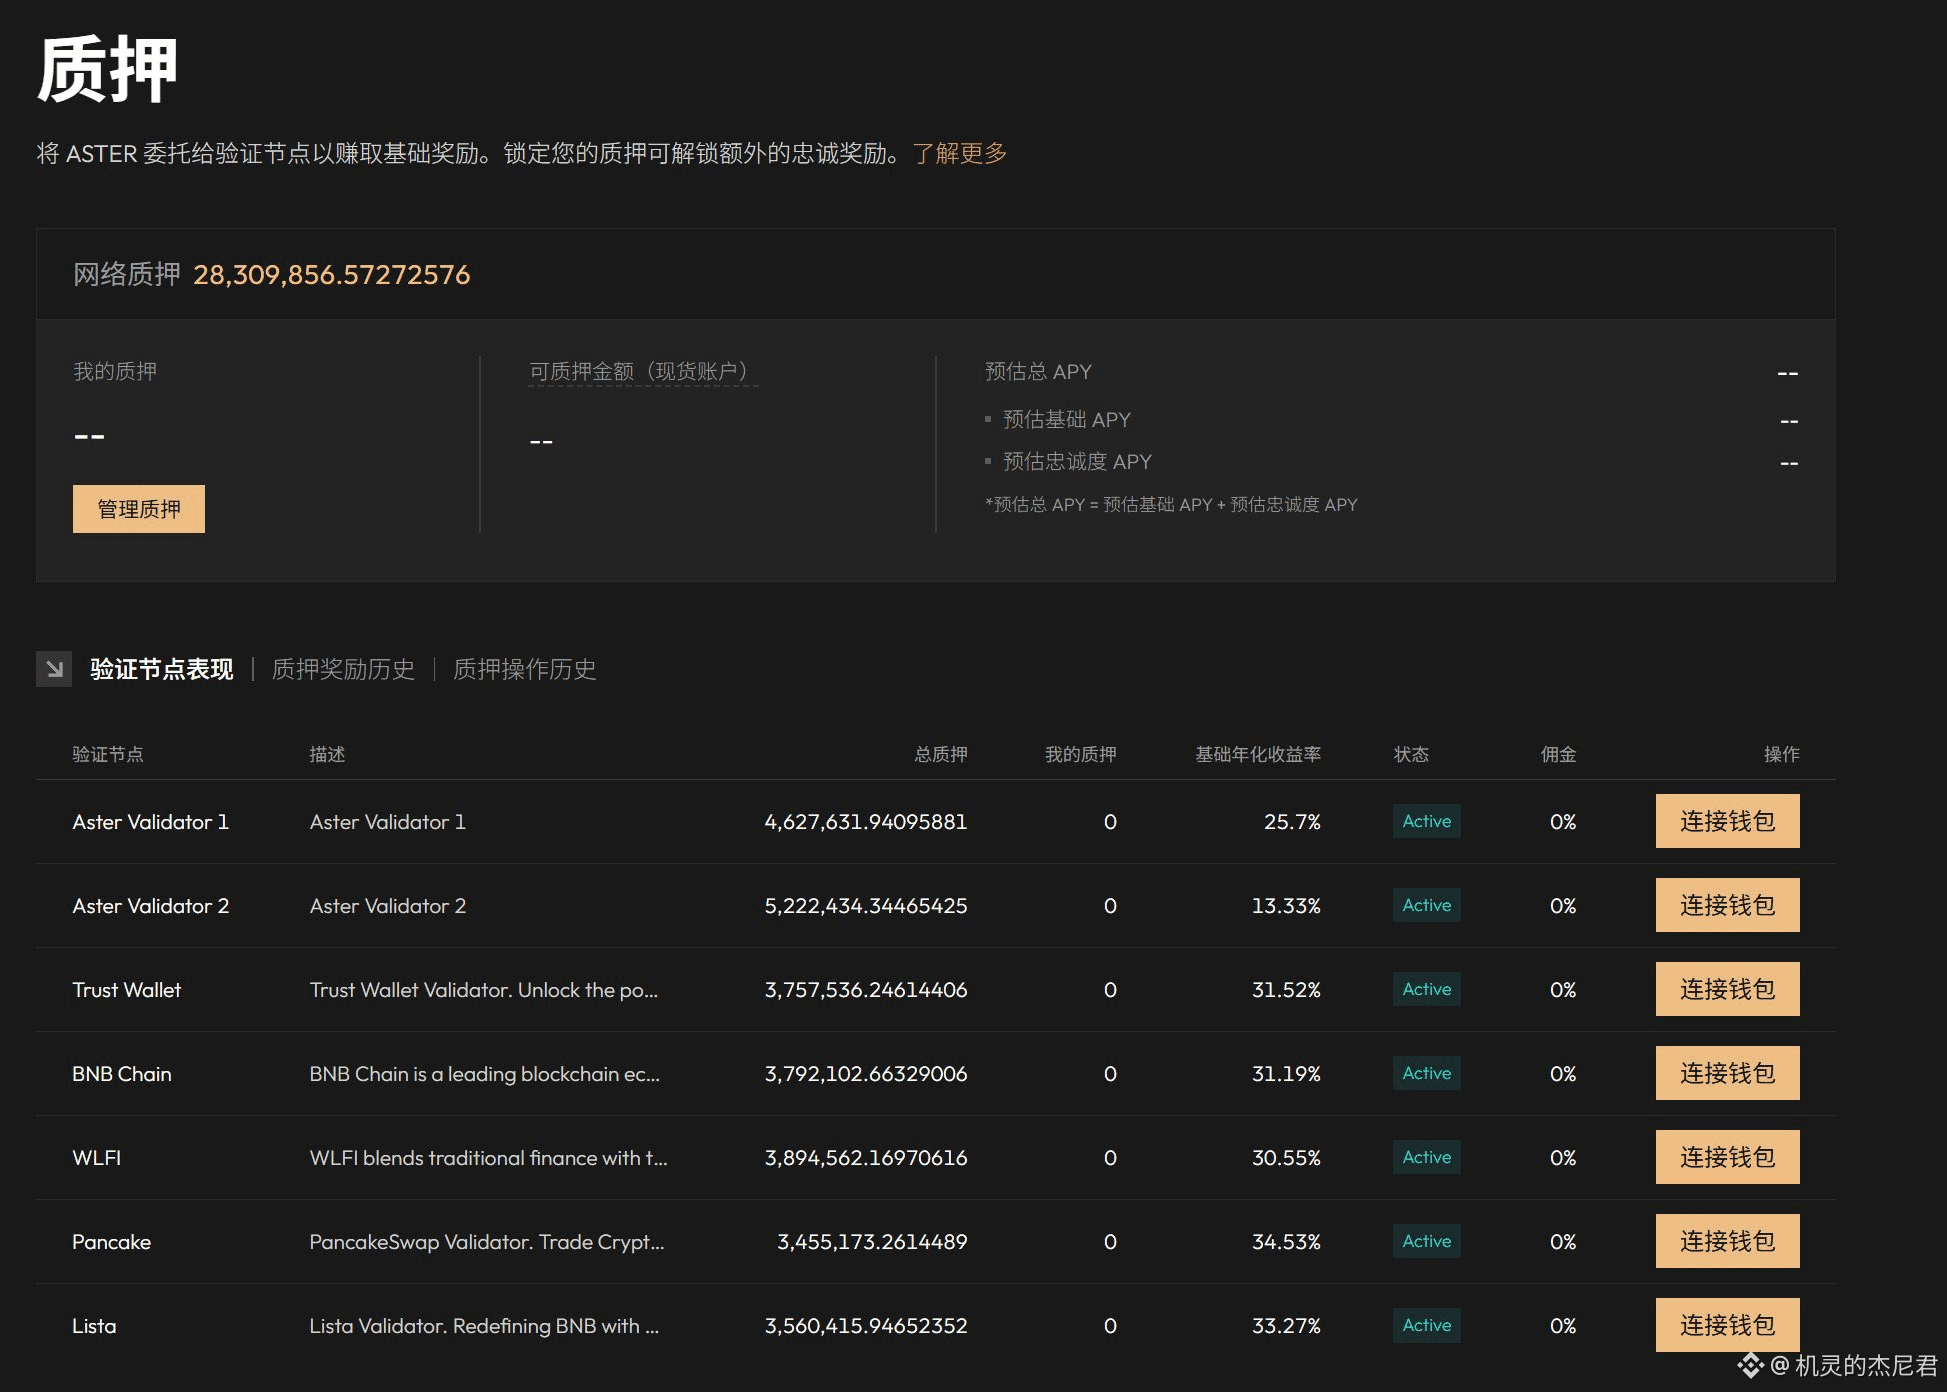The height and width of the screenshot is (1392, 1947).
Task: Click the arrow icon beside 验证节点表现
Action: click(x=54, y=669)
